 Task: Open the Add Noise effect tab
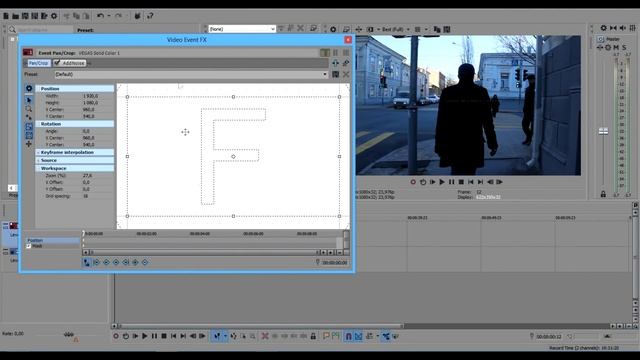pos(73,63)
